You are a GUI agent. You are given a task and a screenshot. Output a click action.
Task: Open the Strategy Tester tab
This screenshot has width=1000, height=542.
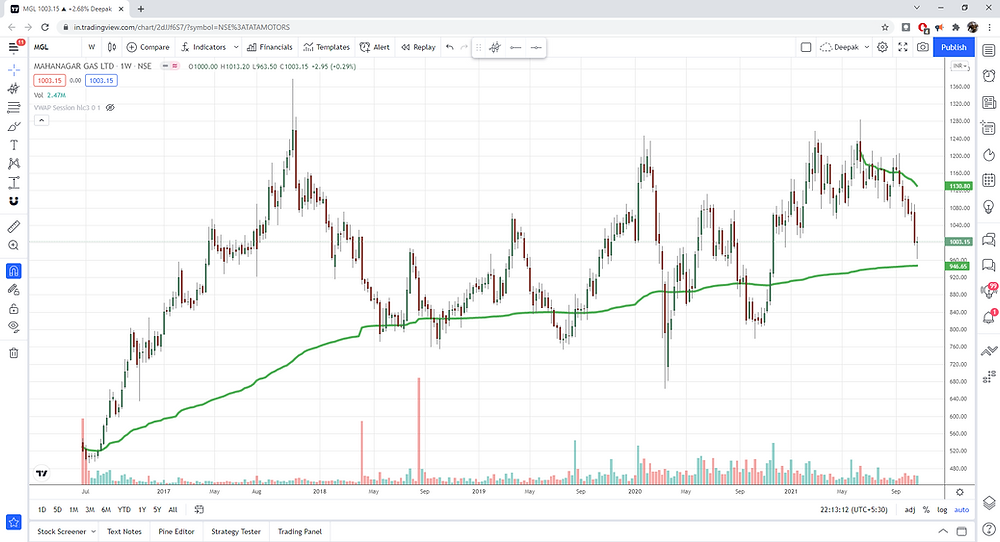236,531
